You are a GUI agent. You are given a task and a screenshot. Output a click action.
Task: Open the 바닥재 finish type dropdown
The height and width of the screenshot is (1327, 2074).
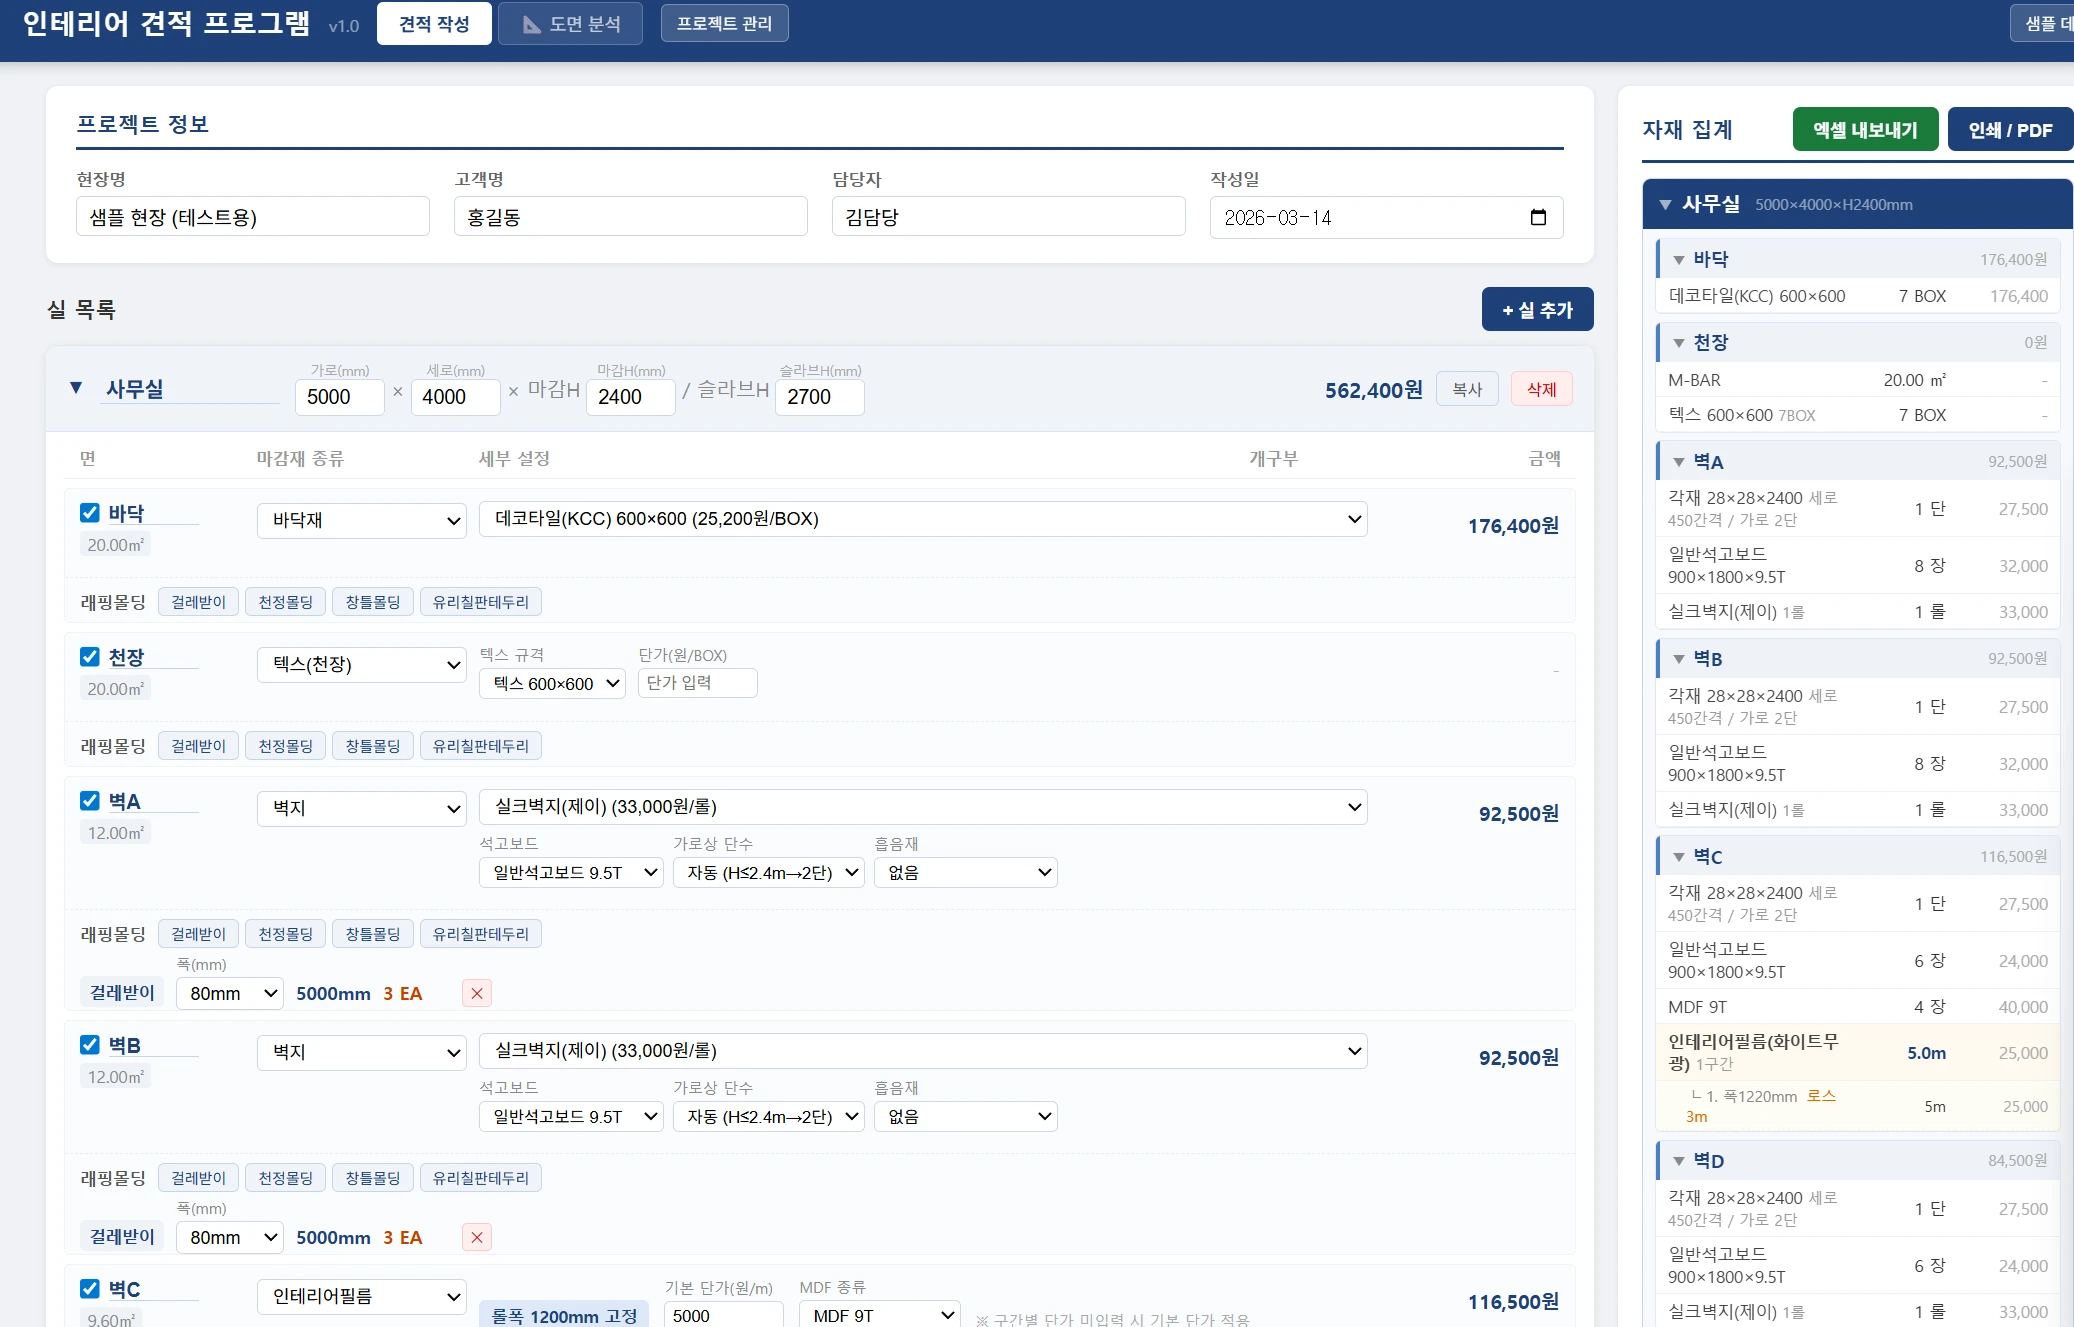coord(362,520)
